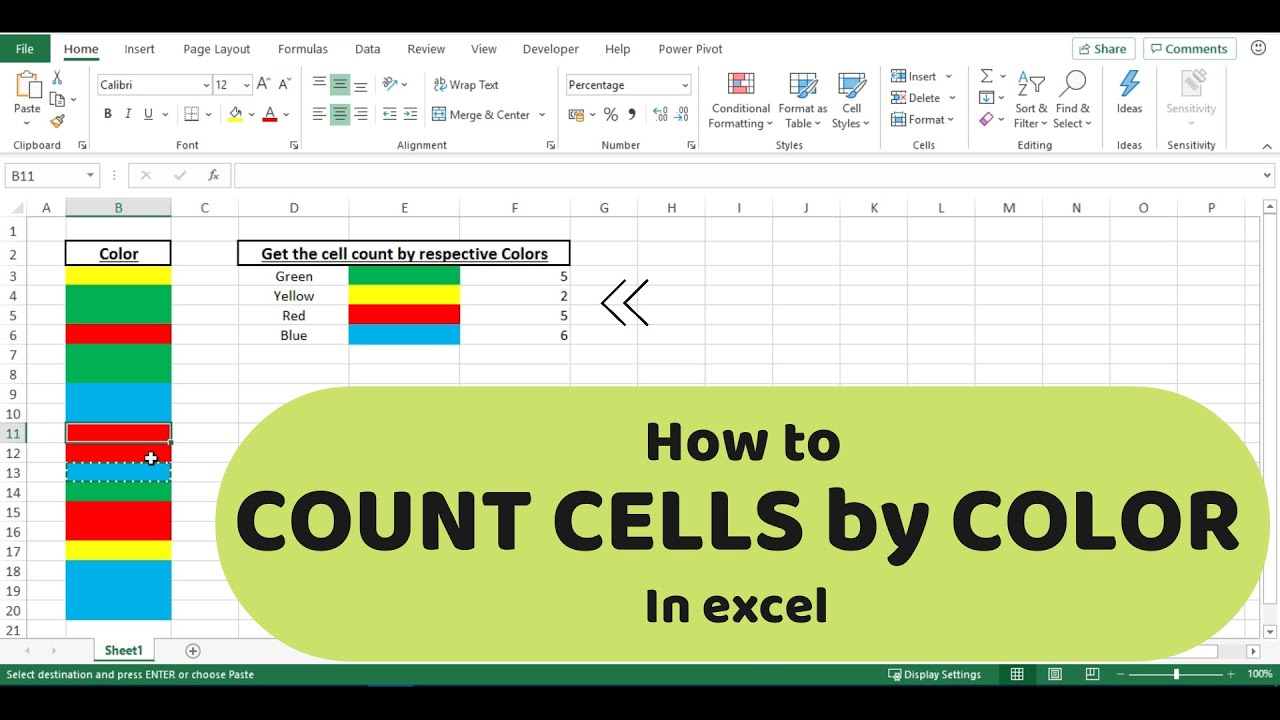
Task: Open the Cell Styles gallery
Action: point(851,100)
